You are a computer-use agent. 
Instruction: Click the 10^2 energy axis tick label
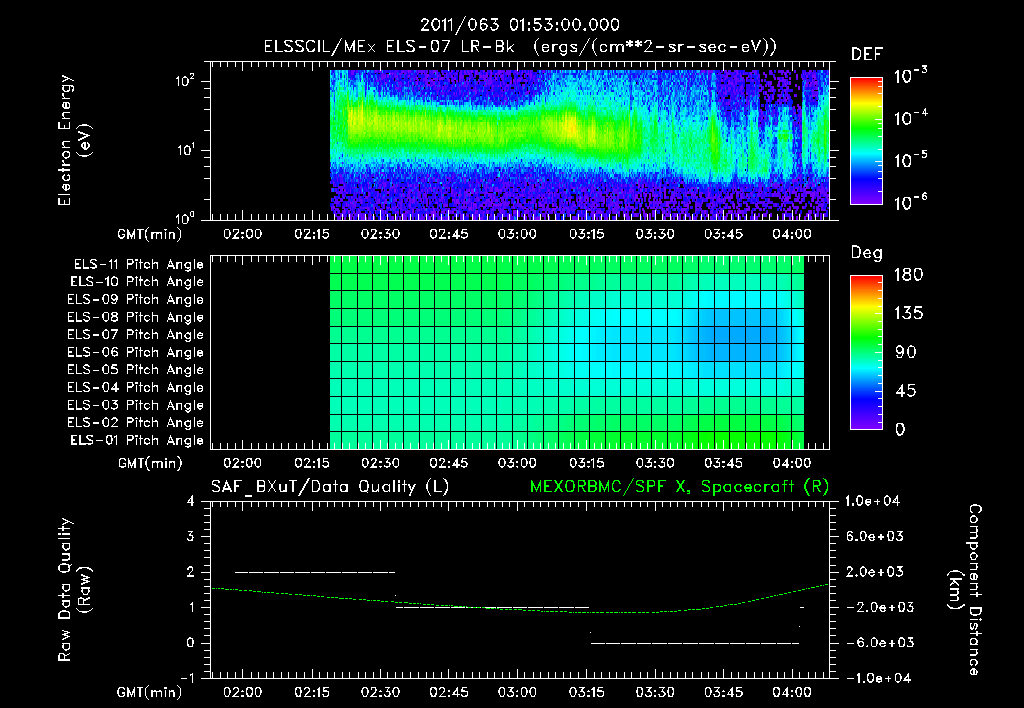pyautogui.click(x=185, y=82)
